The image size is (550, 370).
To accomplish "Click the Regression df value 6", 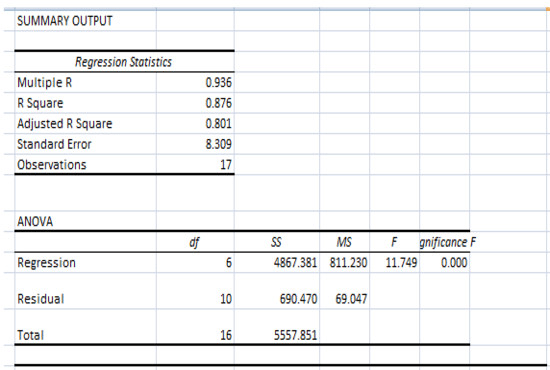I will pyautogui.click(x=229, y=263).
